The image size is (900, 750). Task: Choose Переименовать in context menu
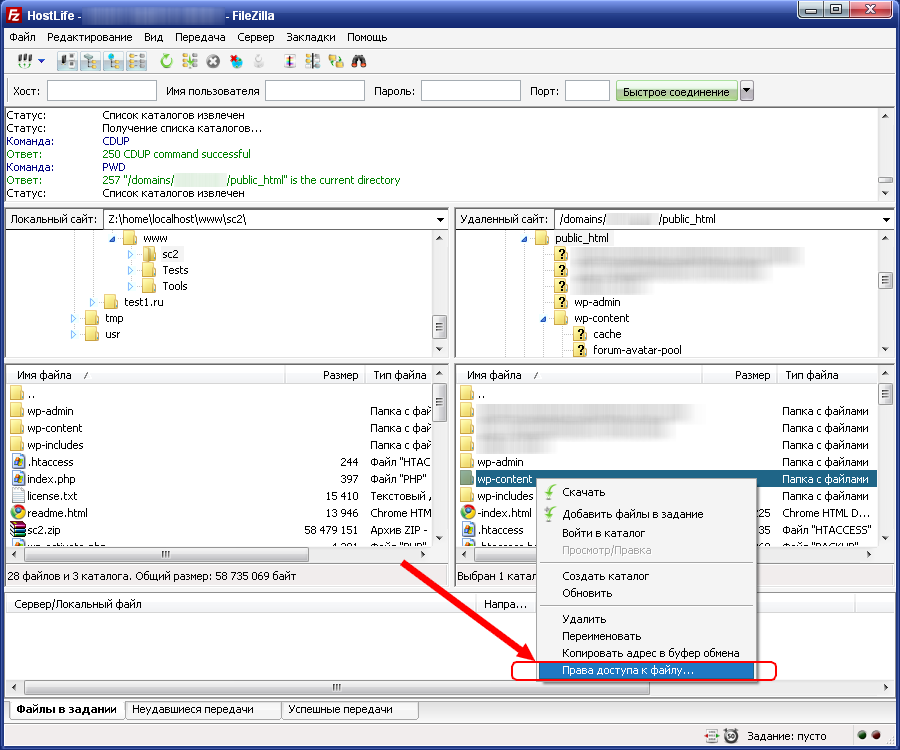(646, 636)
